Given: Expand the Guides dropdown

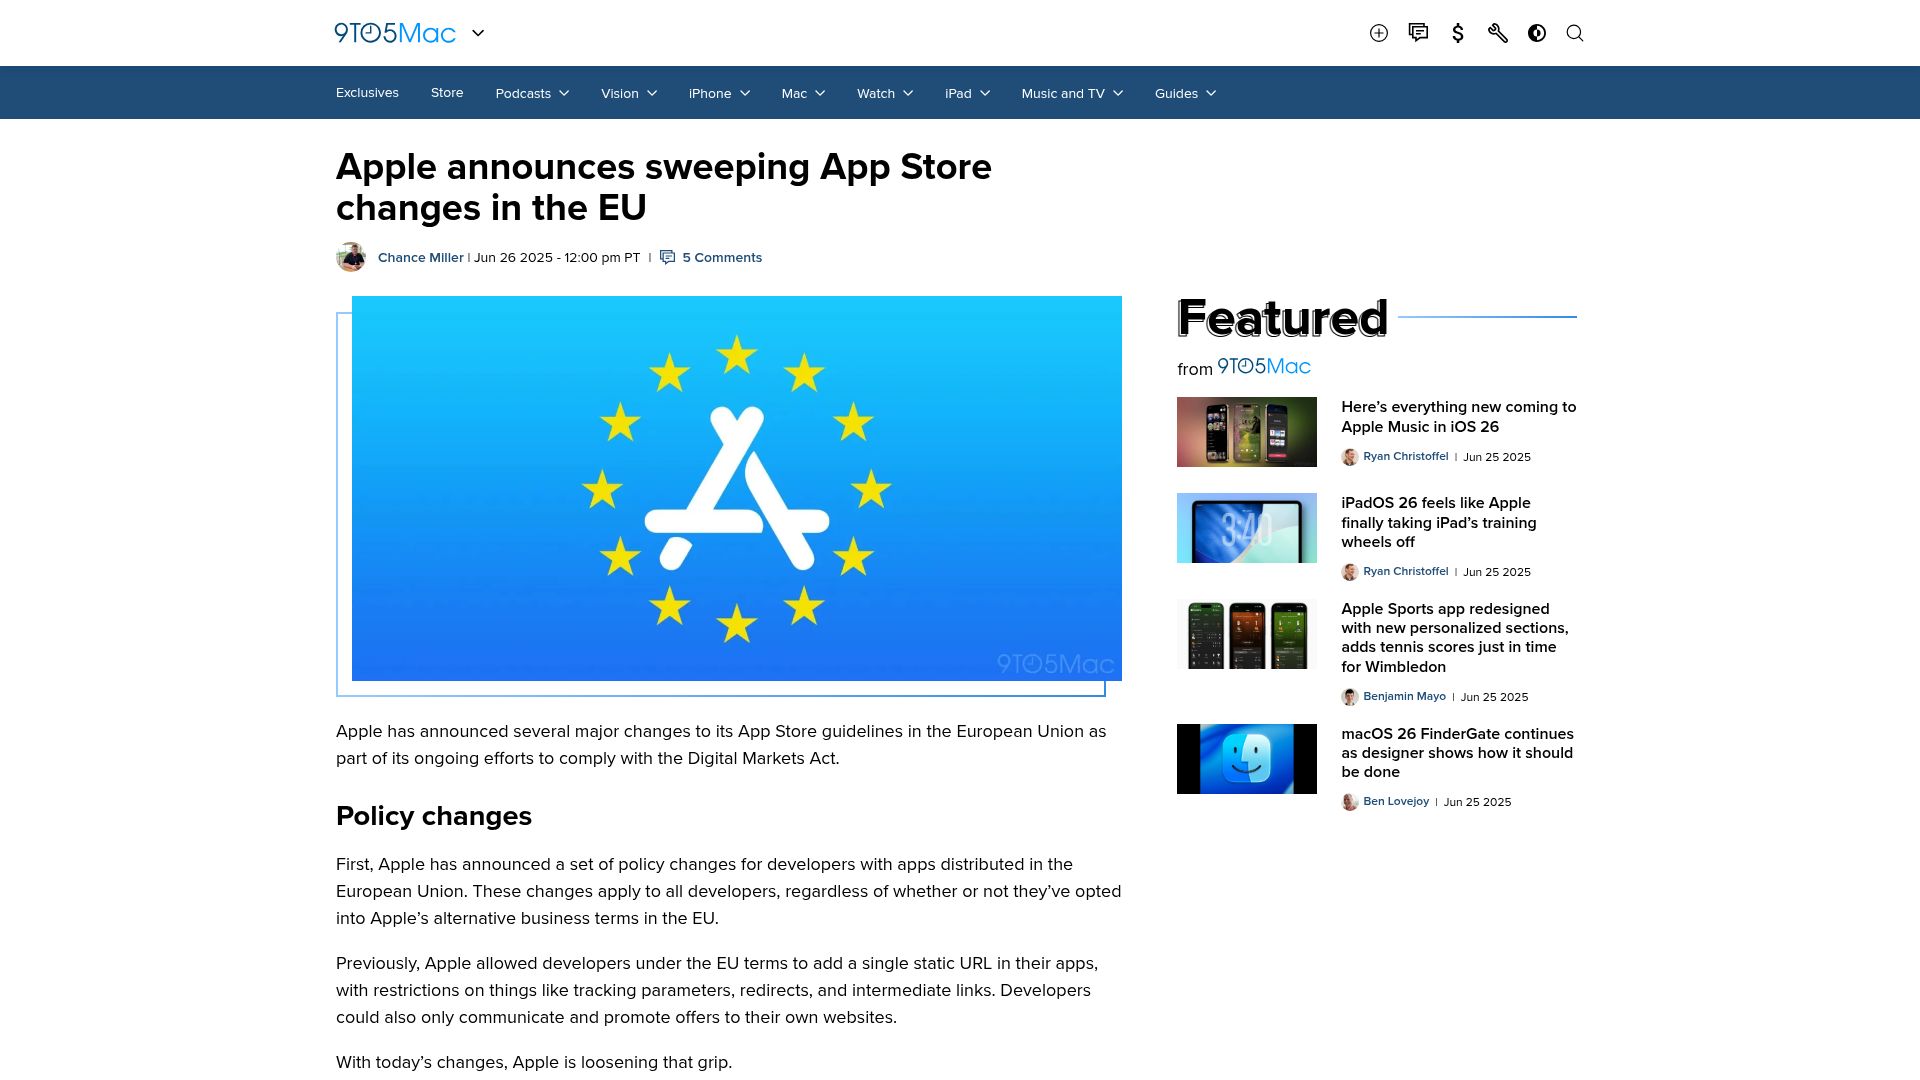Looking at the screenshot, I should click(x=1185, y=93).
